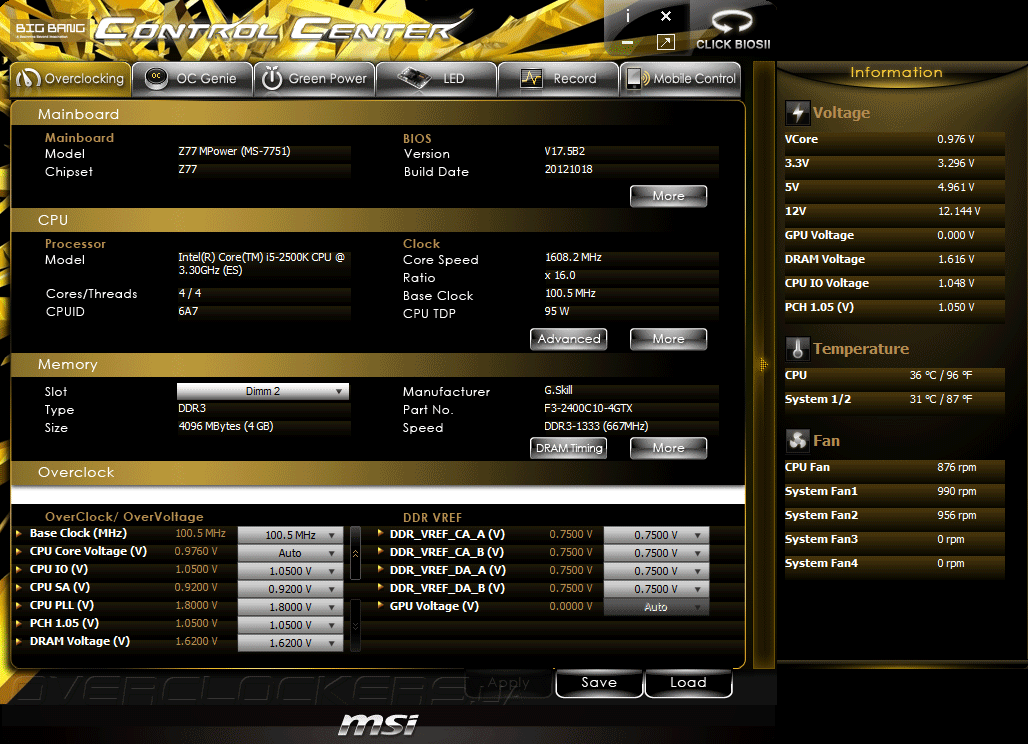The image size is (1028, 744).
Task: Expand the GPU Voltage (V) row arrow
Action: tap(380, 606)
